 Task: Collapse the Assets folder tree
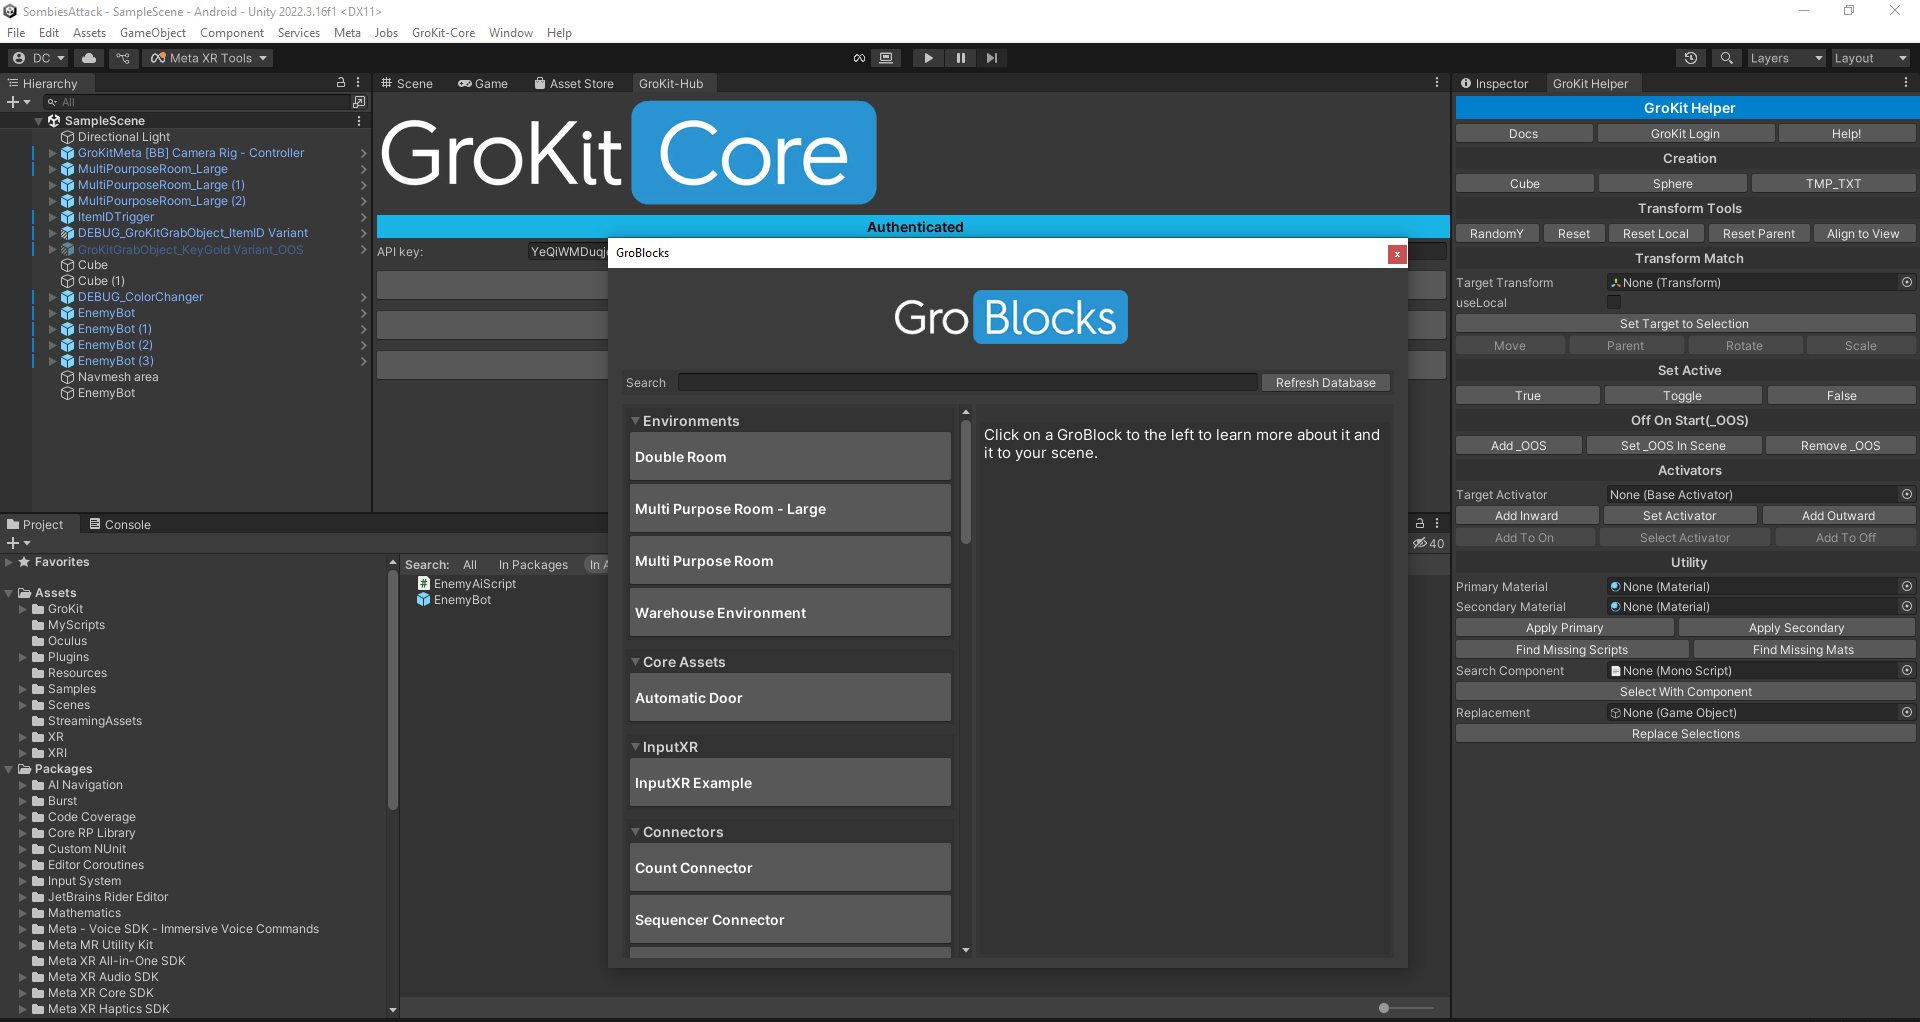(x=9, y=593)
